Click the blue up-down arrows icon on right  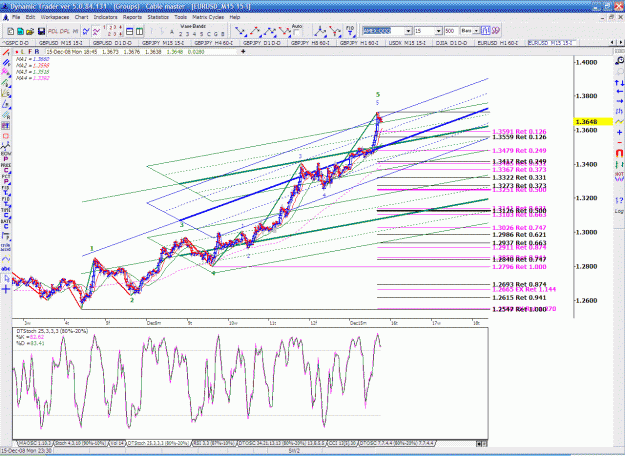tap(619, 83)
